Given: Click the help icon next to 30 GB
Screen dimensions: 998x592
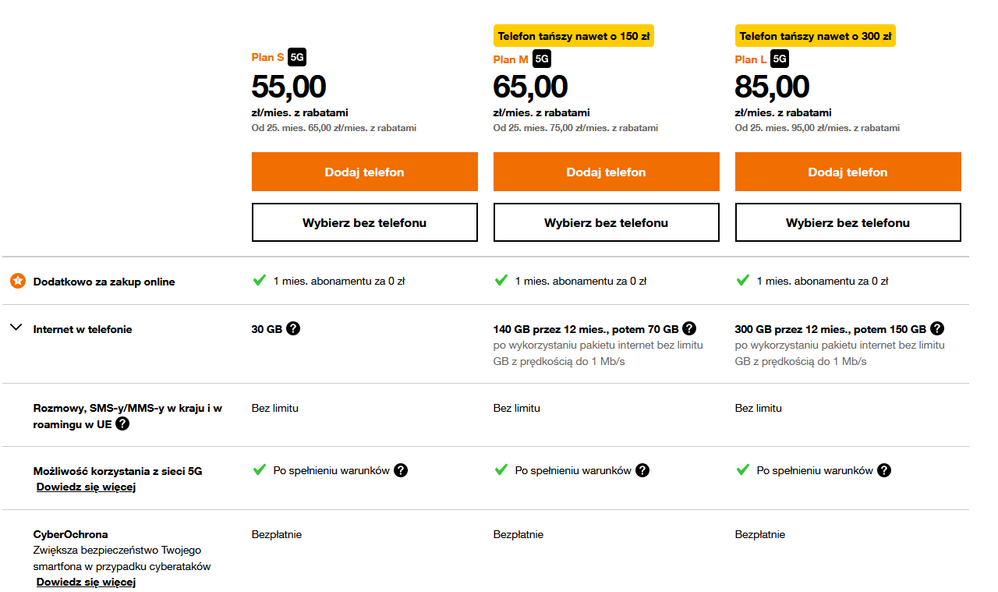Looking at the screenshot, I should pyautogui.click(x=293, y=329).
